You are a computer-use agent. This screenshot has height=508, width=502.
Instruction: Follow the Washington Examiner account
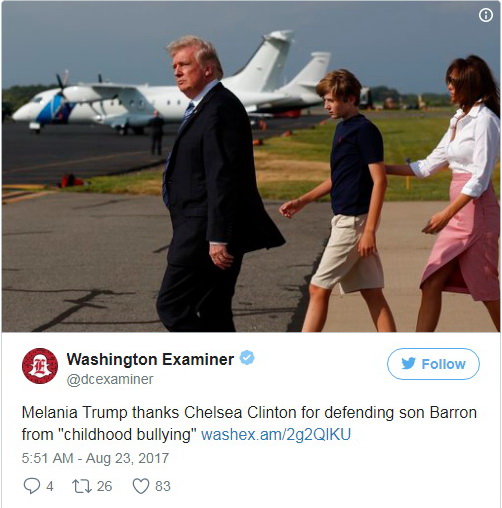coord(433,364)
